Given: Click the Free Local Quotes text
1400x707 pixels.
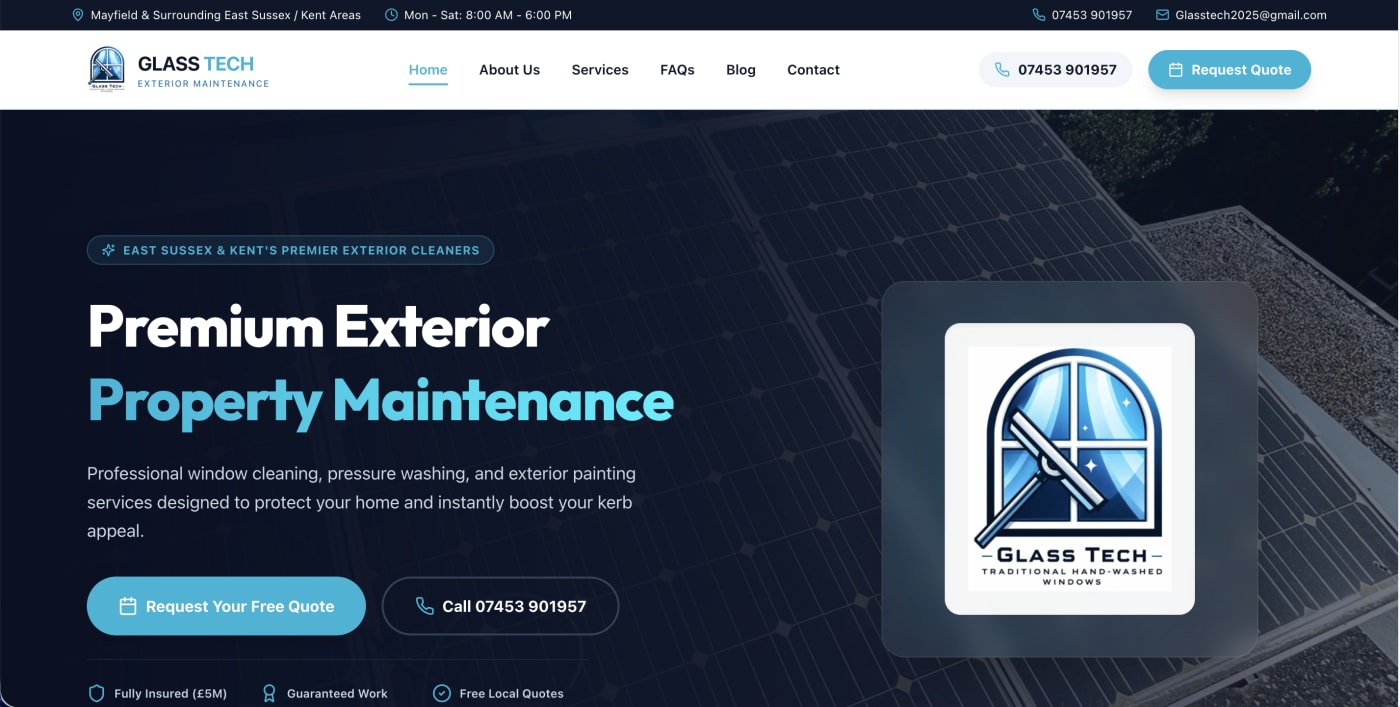Looking at the screenshot, I should point(512,693).
